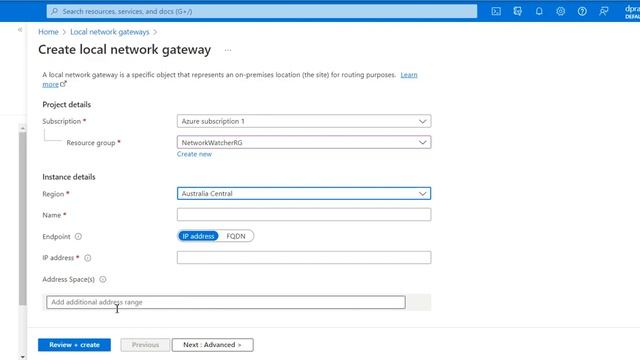Select the IP address endpoint option

(198, 236)
